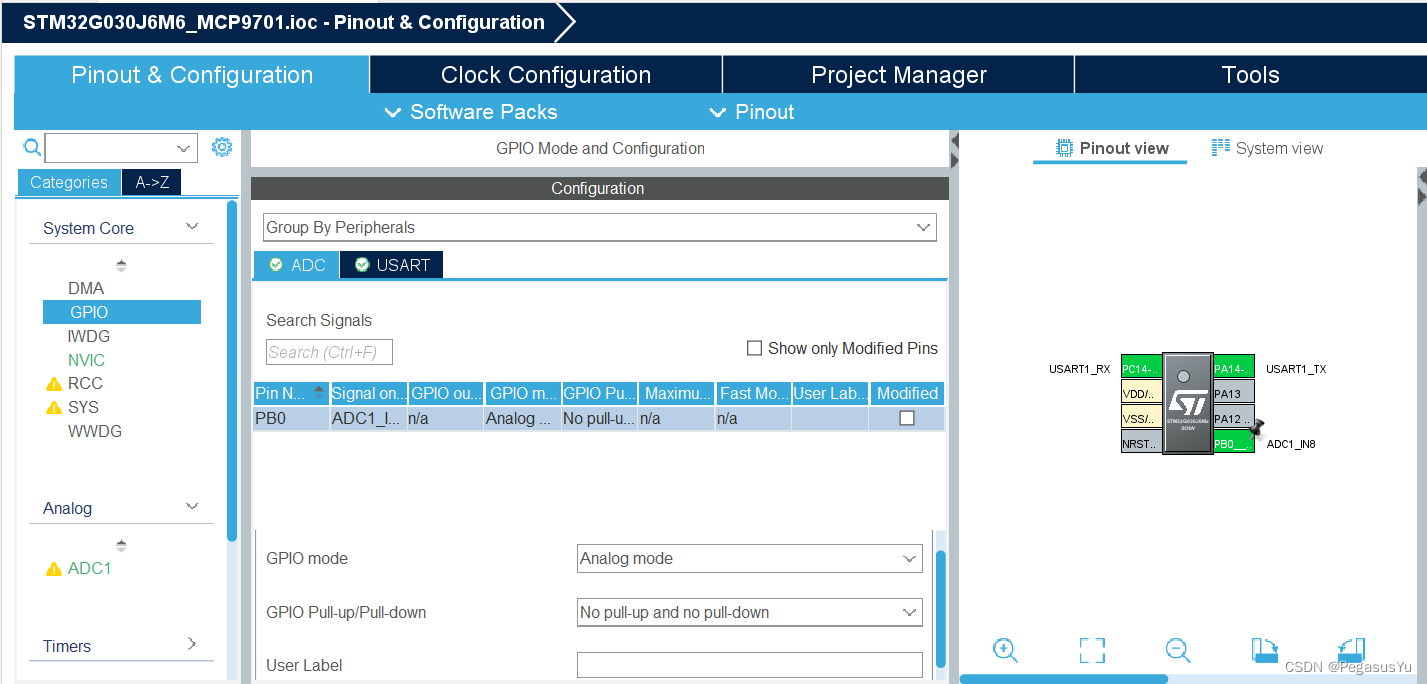This screenshot has width=1427, height=684.
Task: Click the Signal on Pin column header
Action: (x=369, y=393)
